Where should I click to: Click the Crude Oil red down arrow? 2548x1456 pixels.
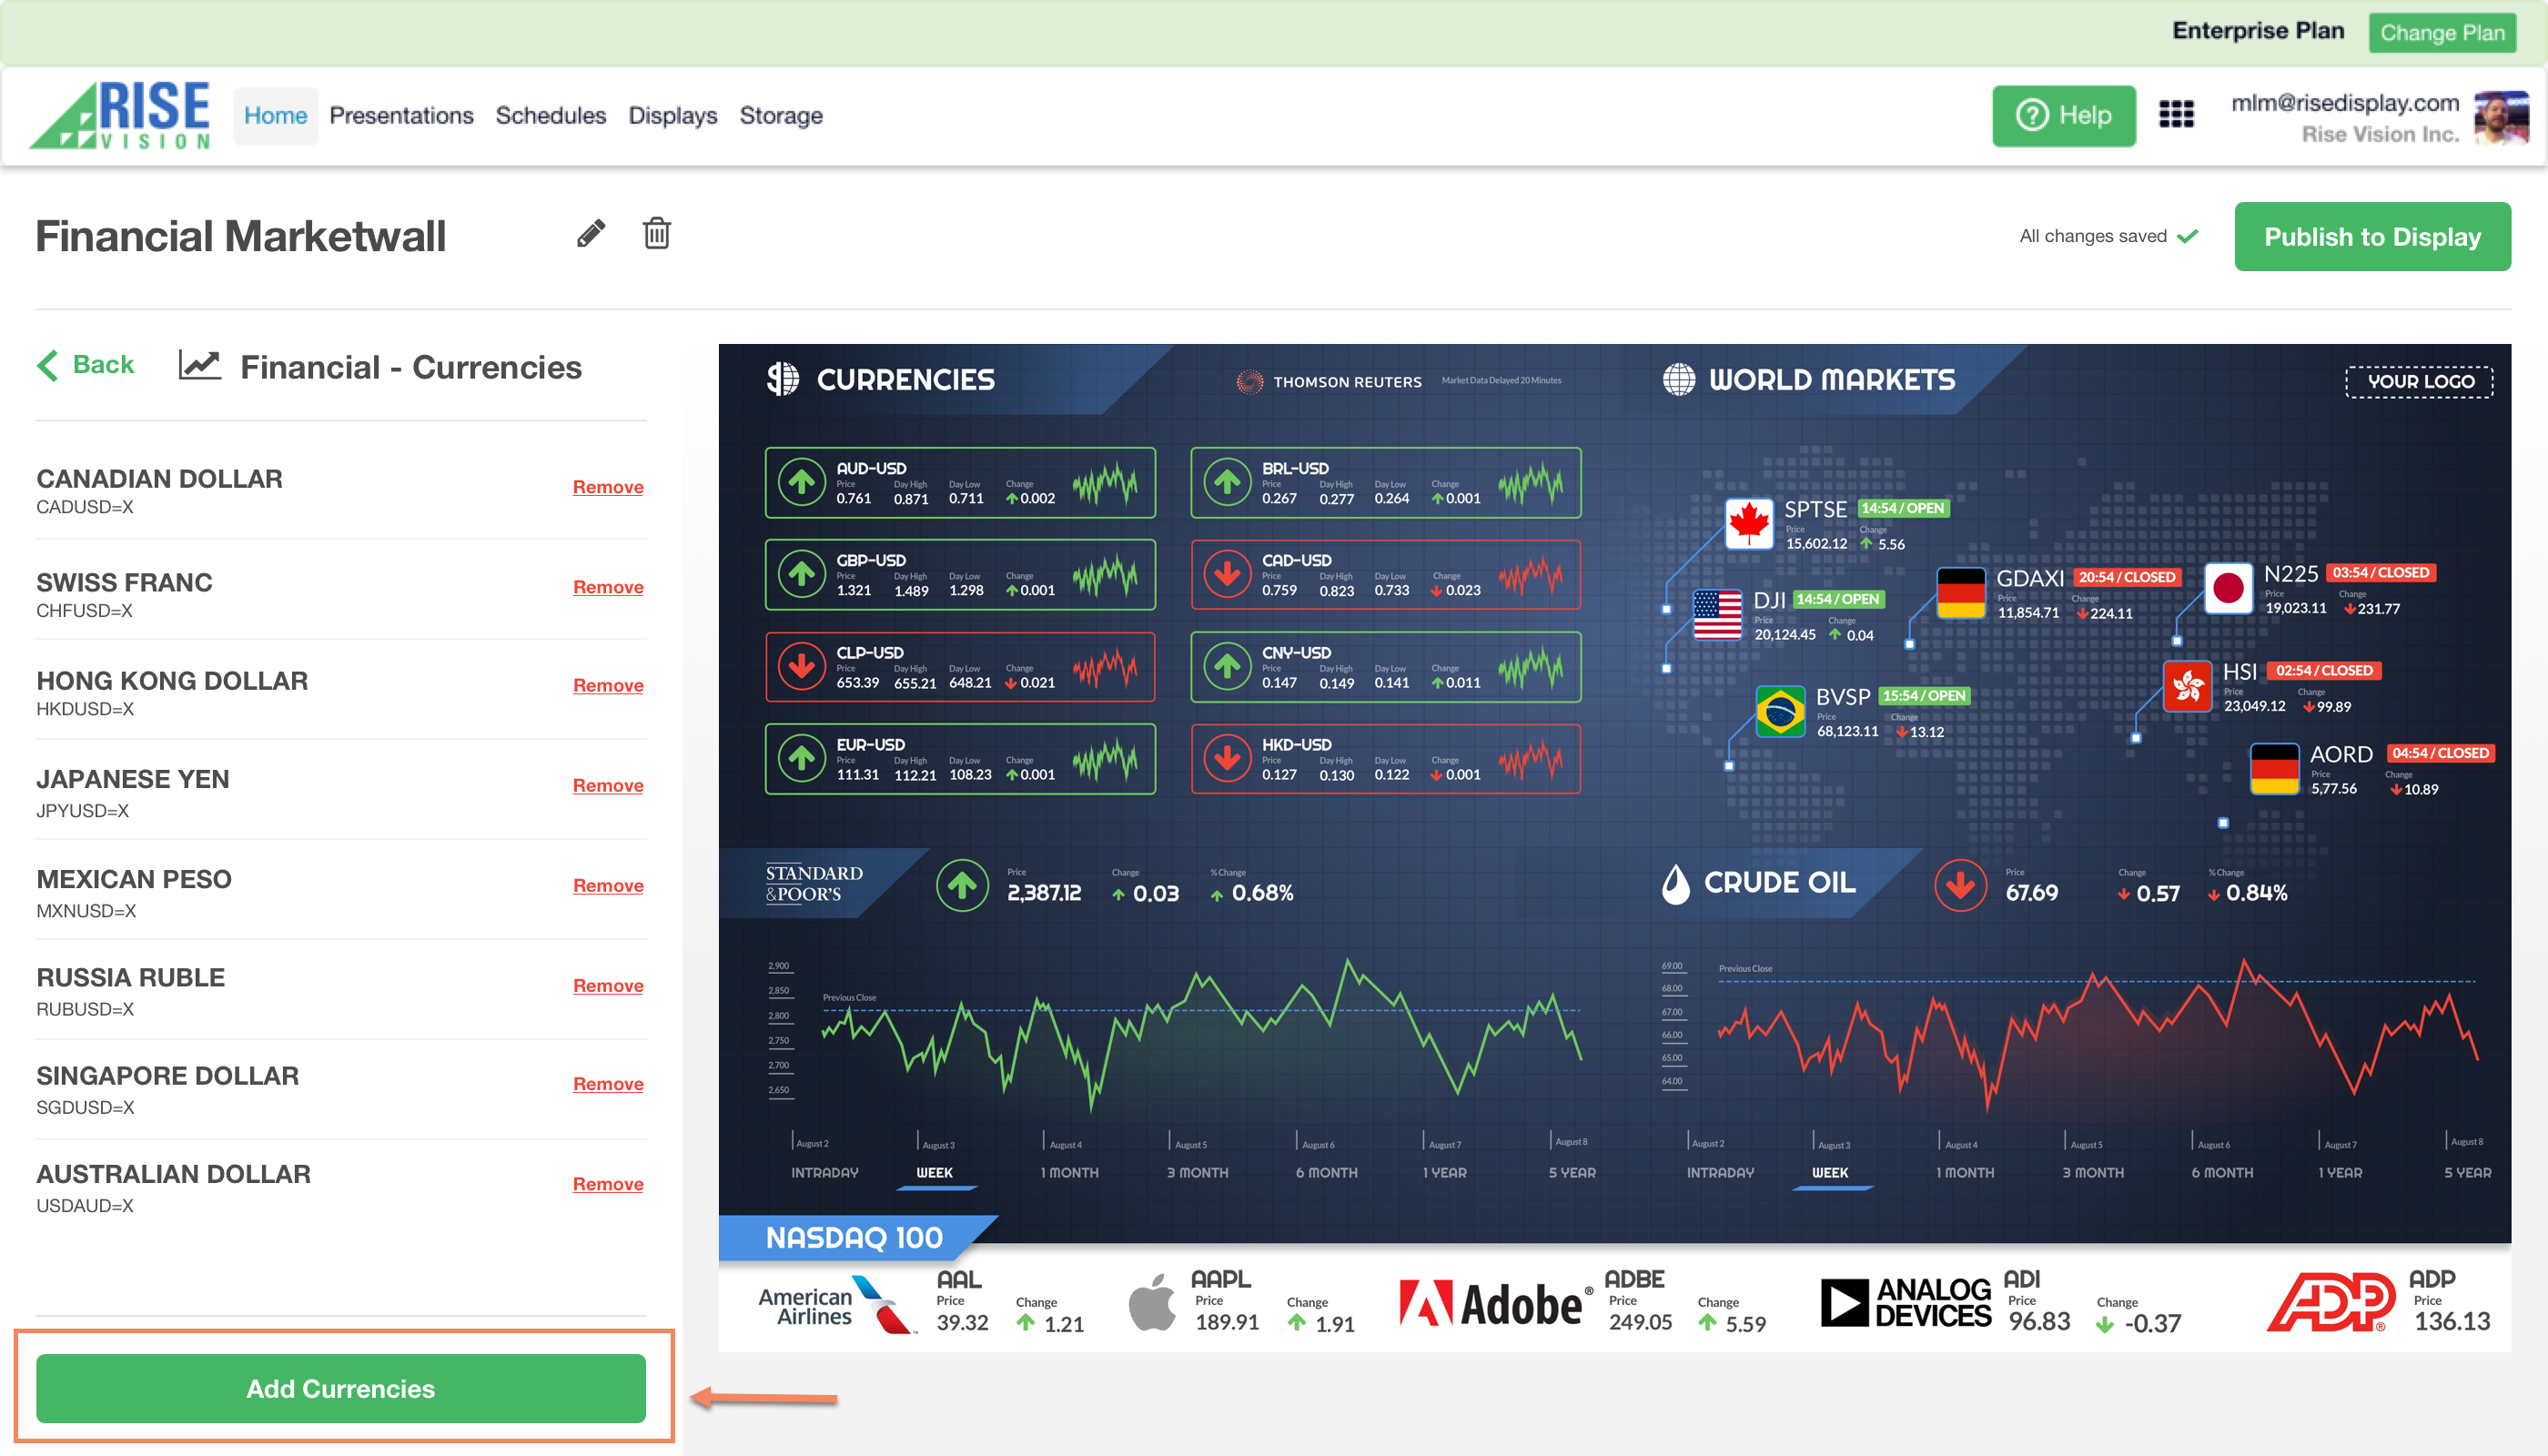[1960, 886]
